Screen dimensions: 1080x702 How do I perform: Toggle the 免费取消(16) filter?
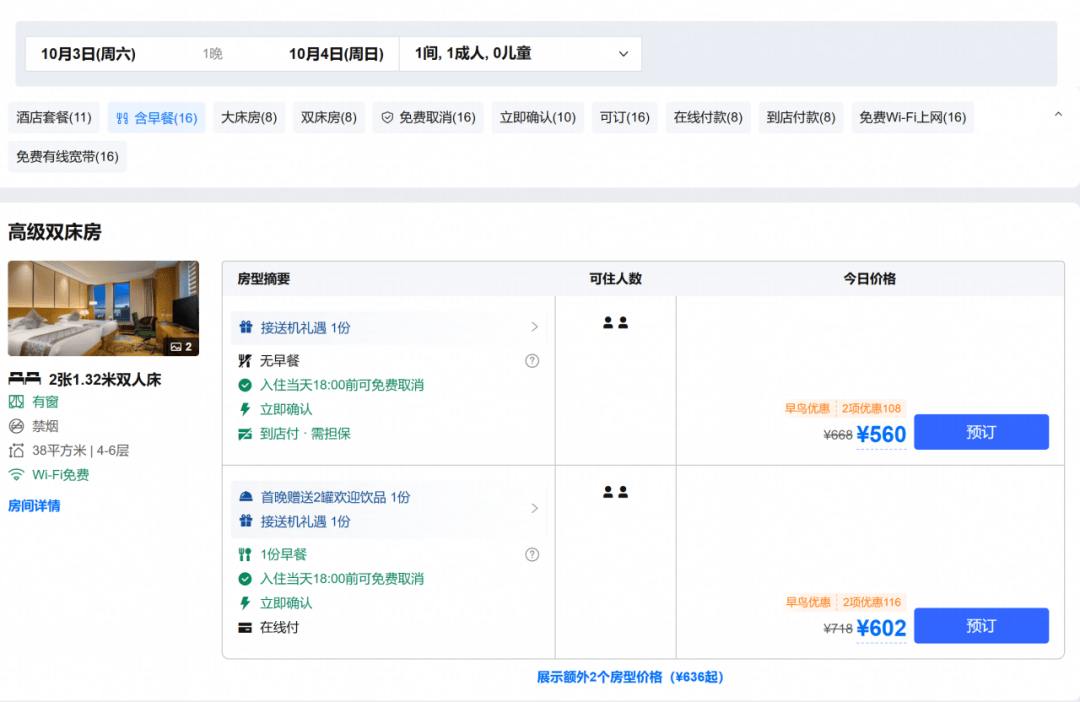pos(428,117)
